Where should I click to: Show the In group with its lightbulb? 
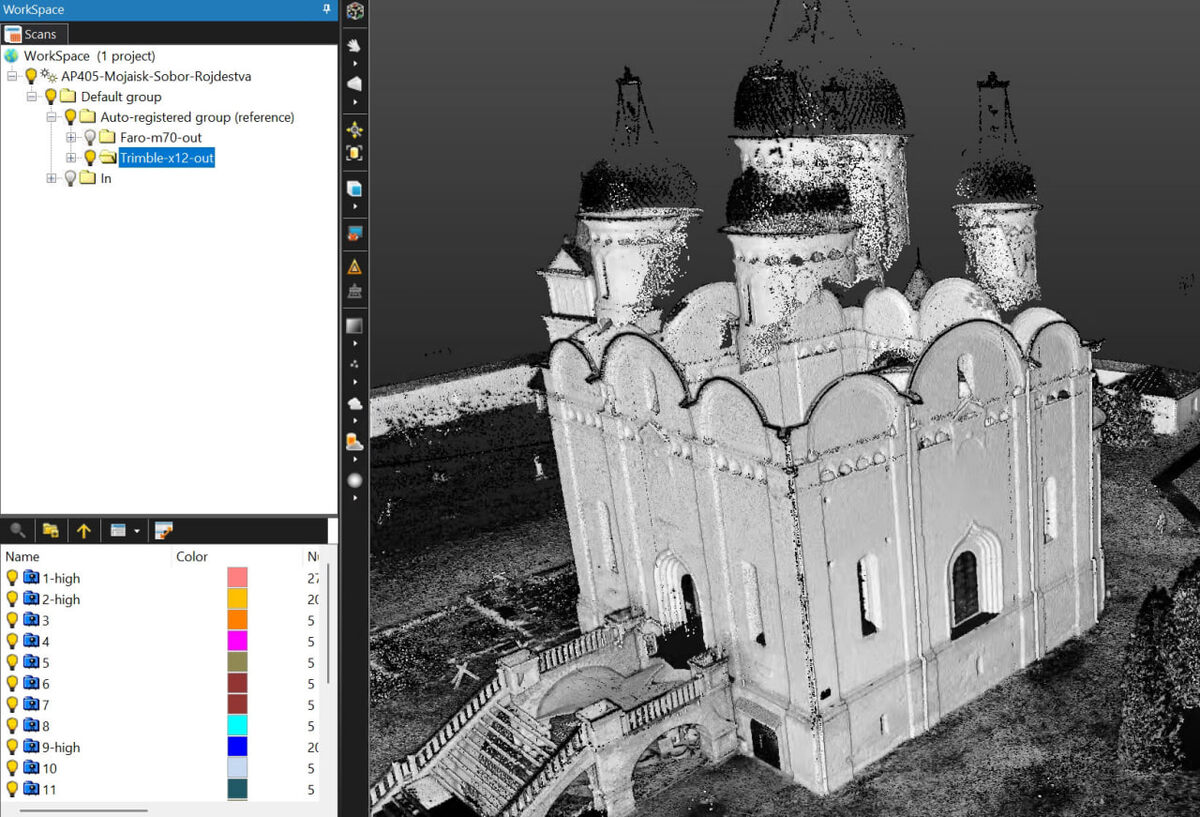[x=70, y=178]
